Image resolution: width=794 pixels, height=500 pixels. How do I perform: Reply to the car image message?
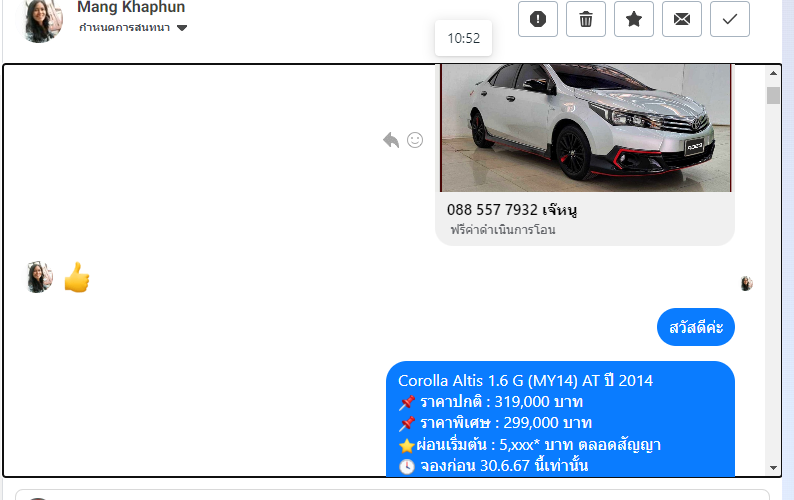[x=391, y=140]
